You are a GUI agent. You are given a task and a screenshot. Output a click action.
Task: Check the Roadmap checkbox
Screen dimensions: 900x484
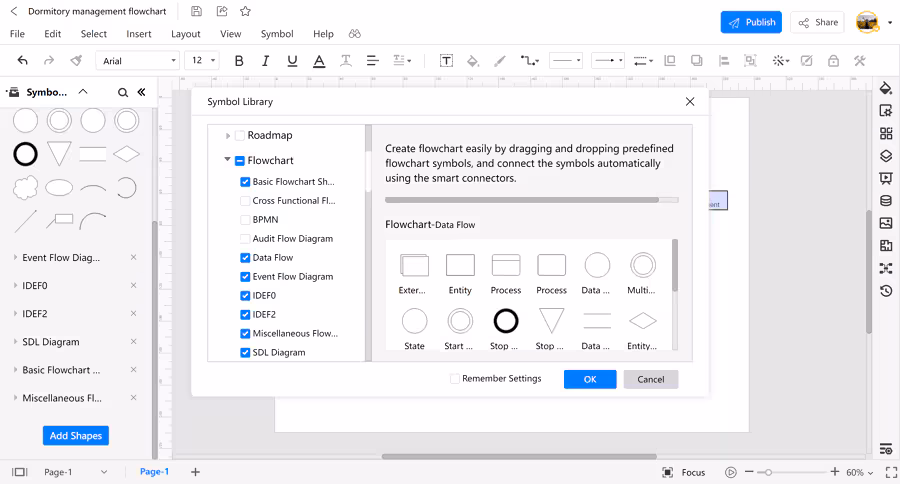pyautogui.click(x=240, y=135)
